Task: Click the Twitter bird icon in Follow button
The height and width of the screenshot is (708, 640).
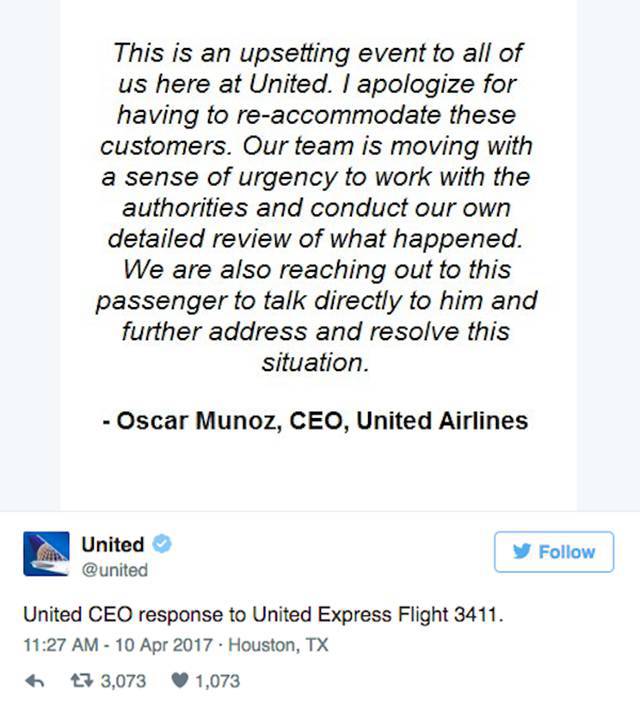Action: pos(522,551)
